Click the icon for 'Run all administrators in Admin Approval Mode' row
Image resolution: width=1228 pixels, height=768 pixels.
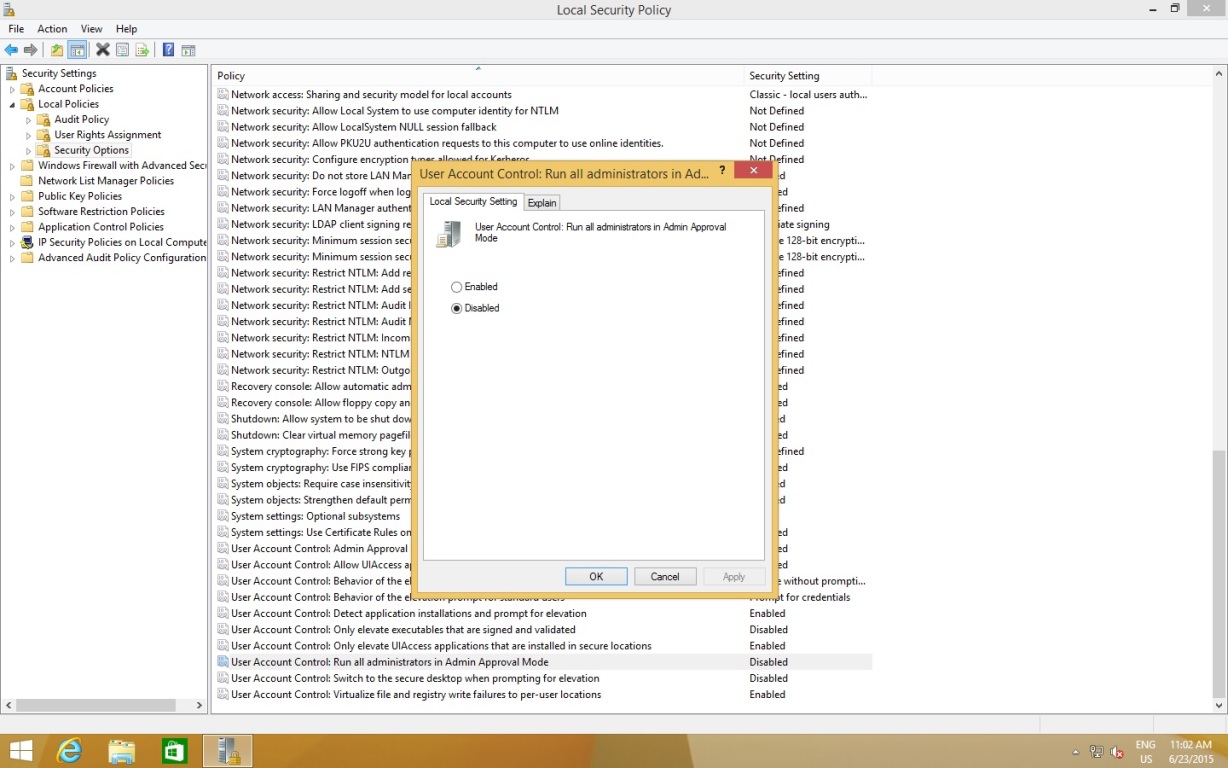tap(223, 662)
